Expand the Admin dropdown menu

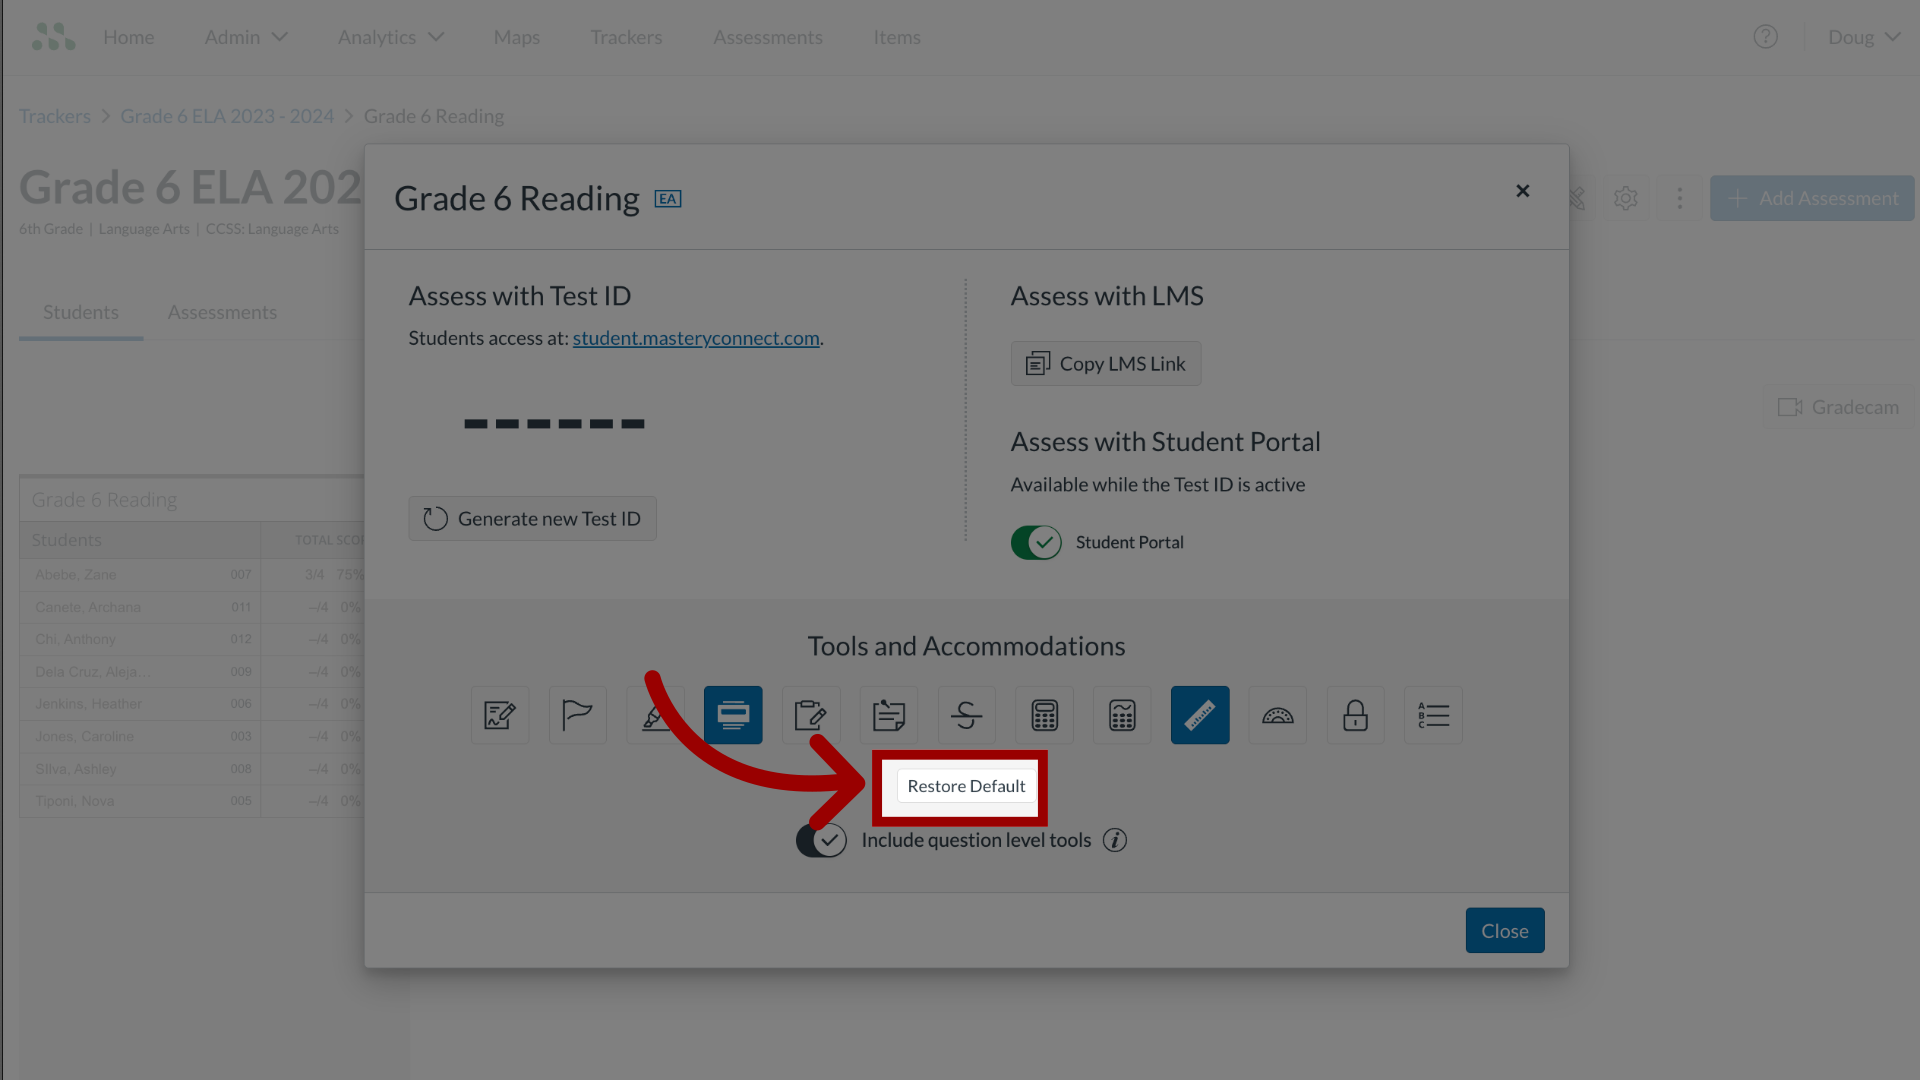[x=246, y=37]
